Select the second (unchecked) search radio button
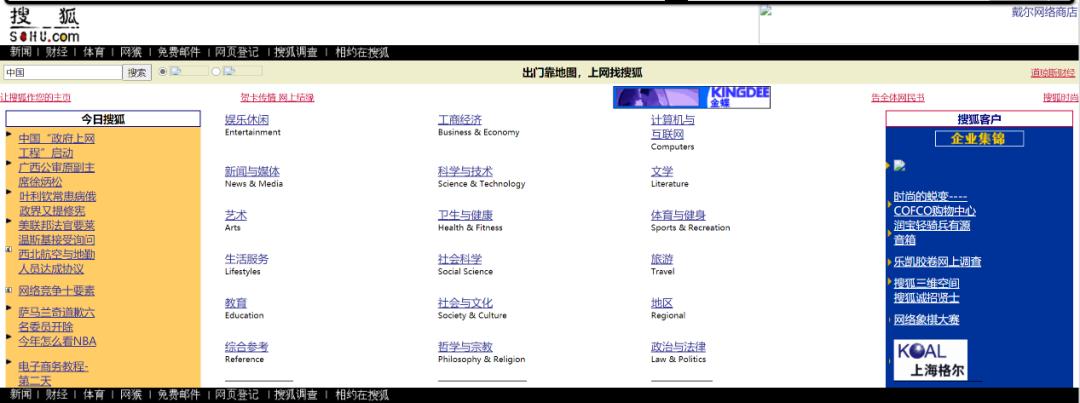This screenshot has width=1080, height=403. [216, 71]
